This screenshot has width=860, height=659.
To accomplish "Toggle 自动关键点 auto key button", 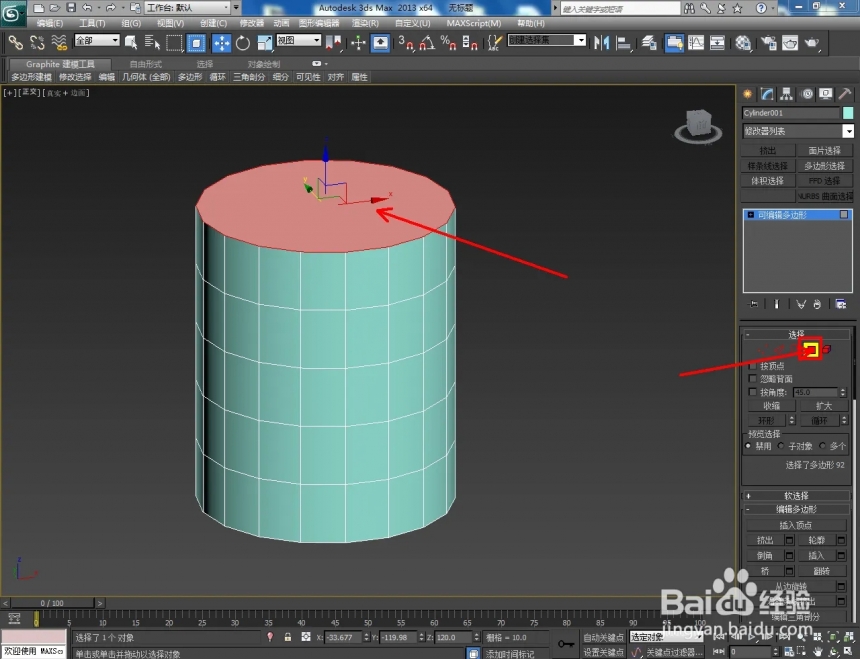I will (x=603, y=637).
